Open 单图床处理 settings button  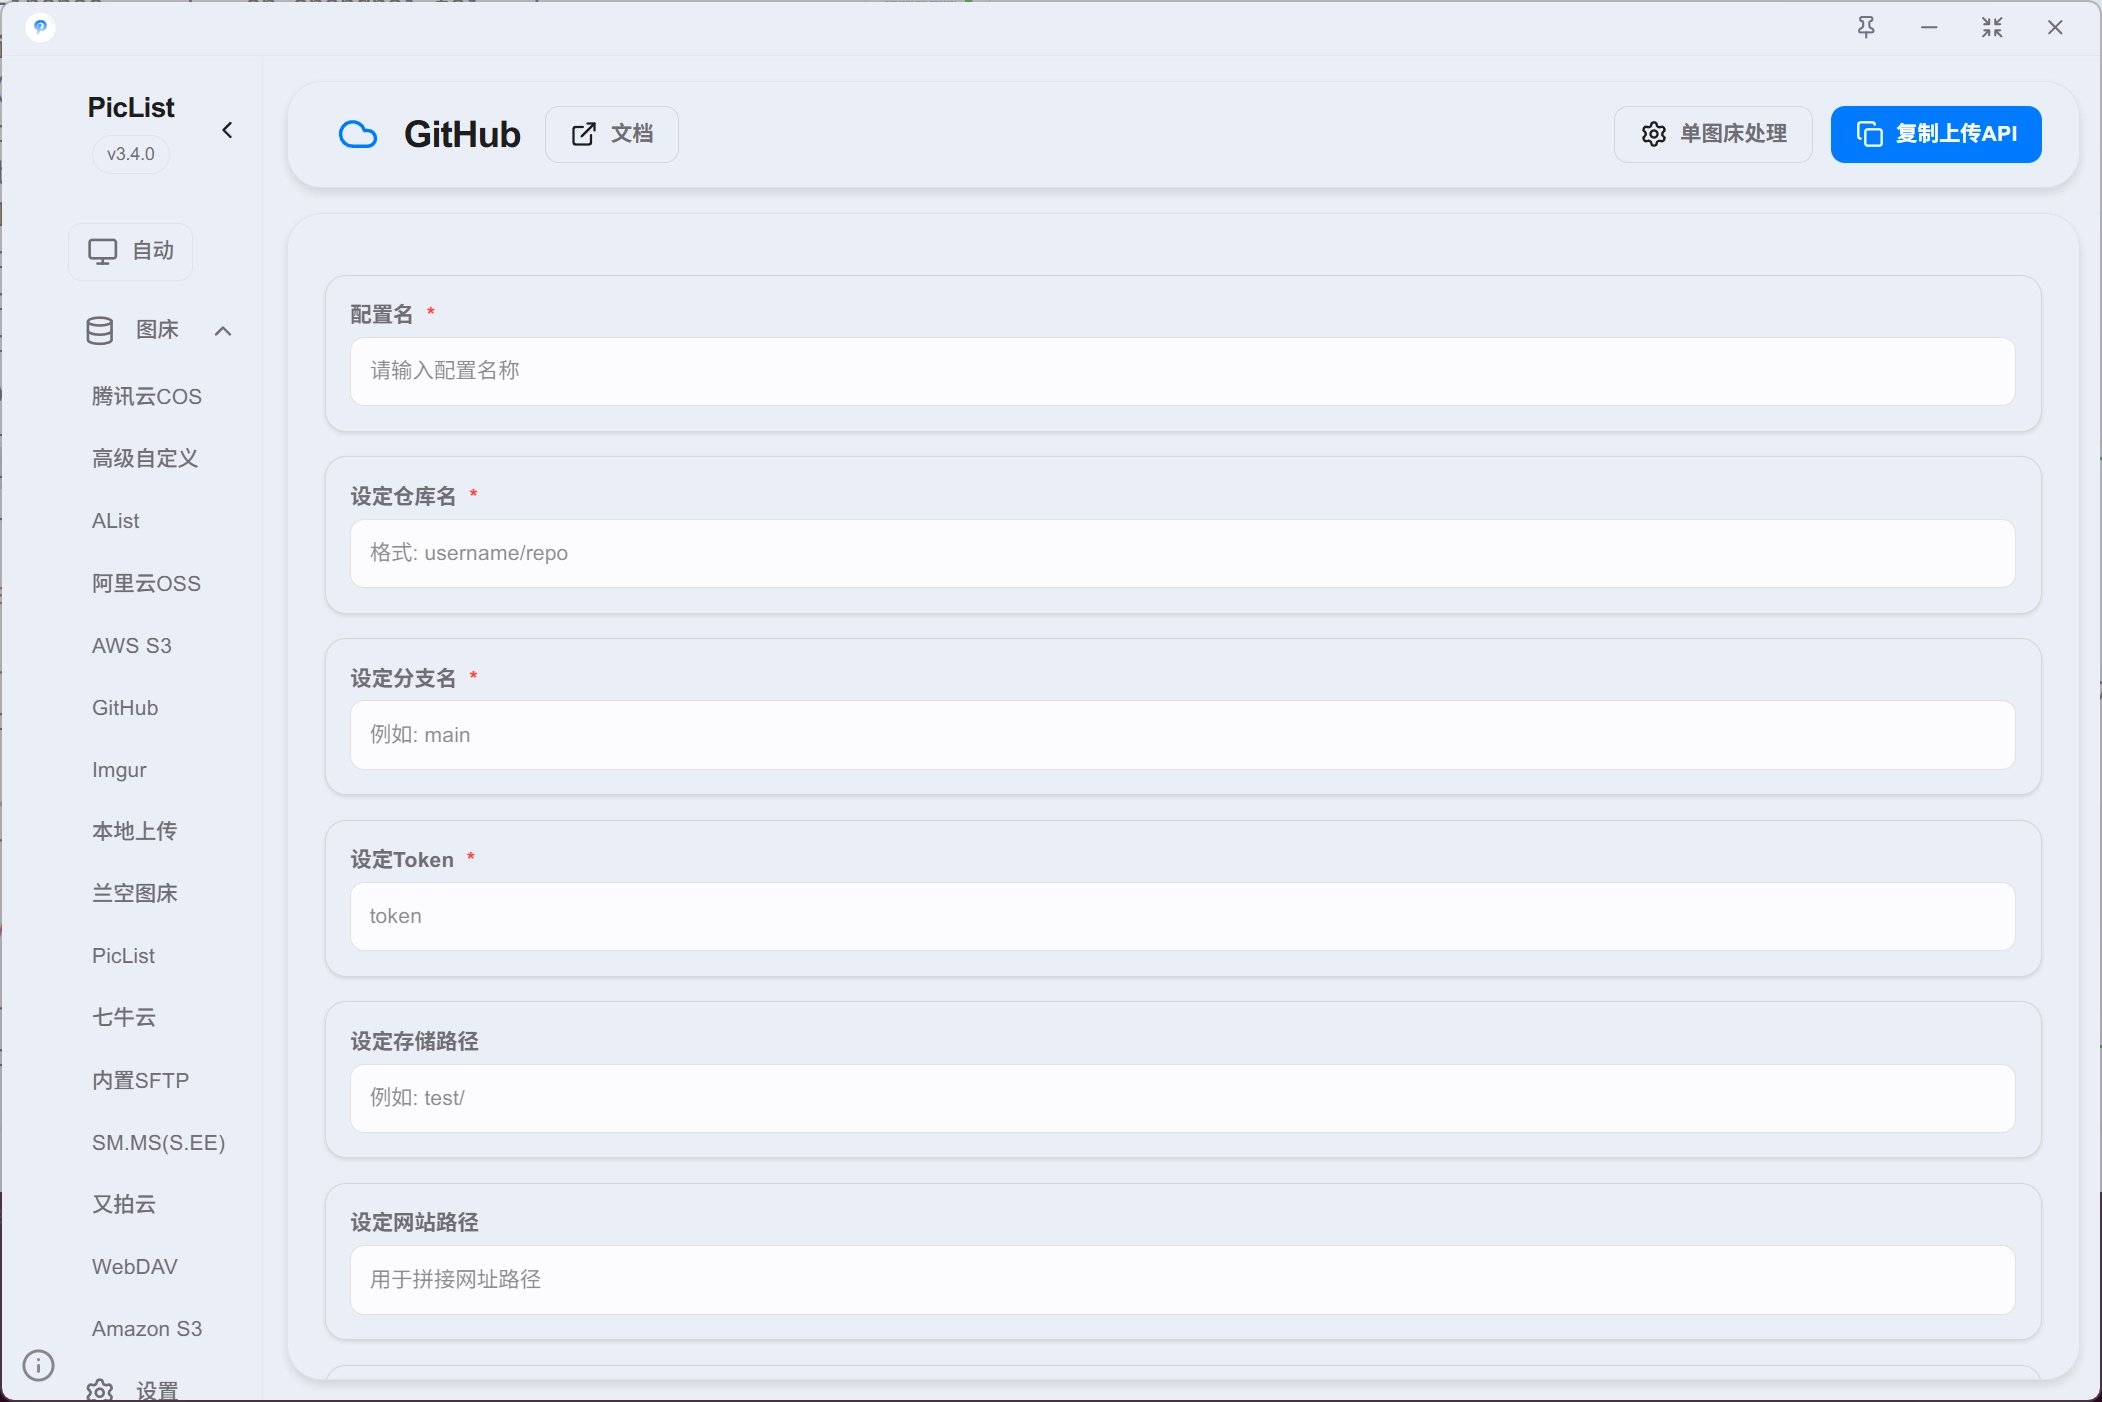[x=1713, y=134]
